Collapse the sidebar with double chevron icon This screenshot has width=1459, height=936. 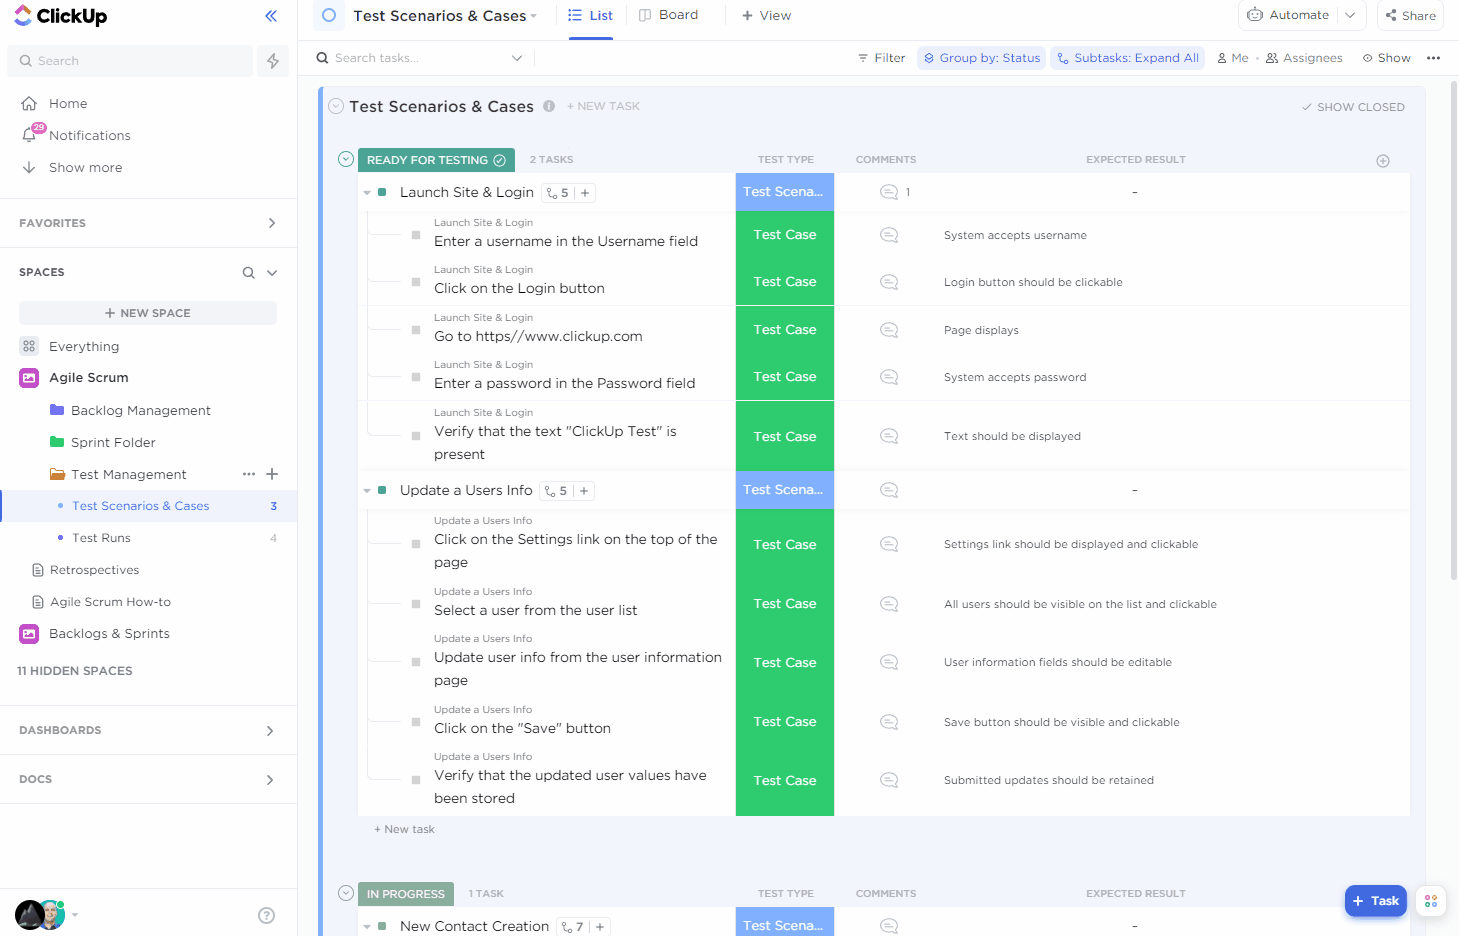(x=271, y=16)
